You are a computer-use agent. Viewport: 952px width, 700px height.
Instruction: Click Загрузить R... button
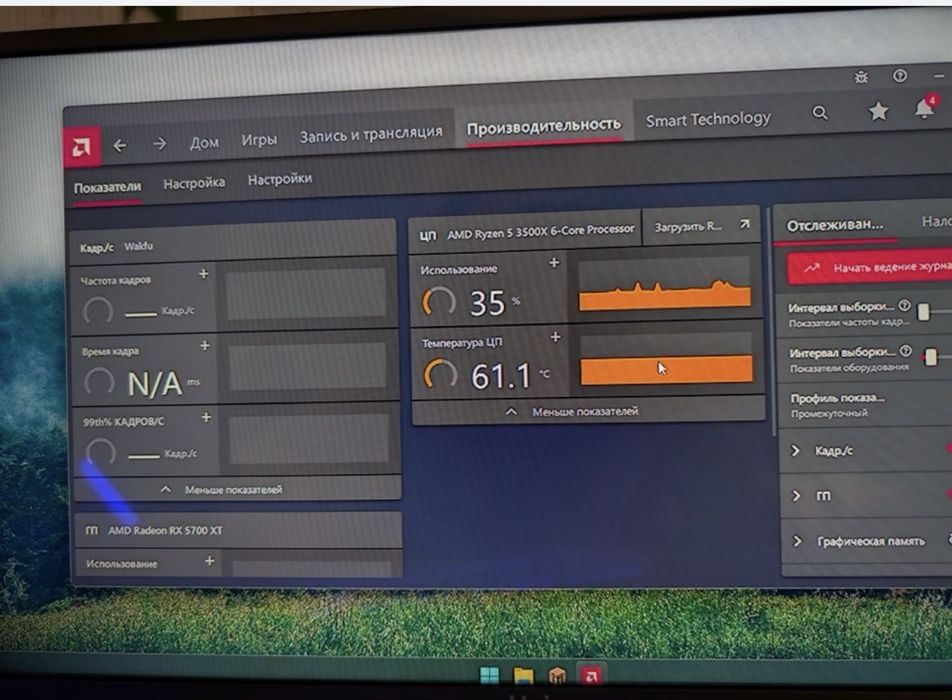(701, 226)
